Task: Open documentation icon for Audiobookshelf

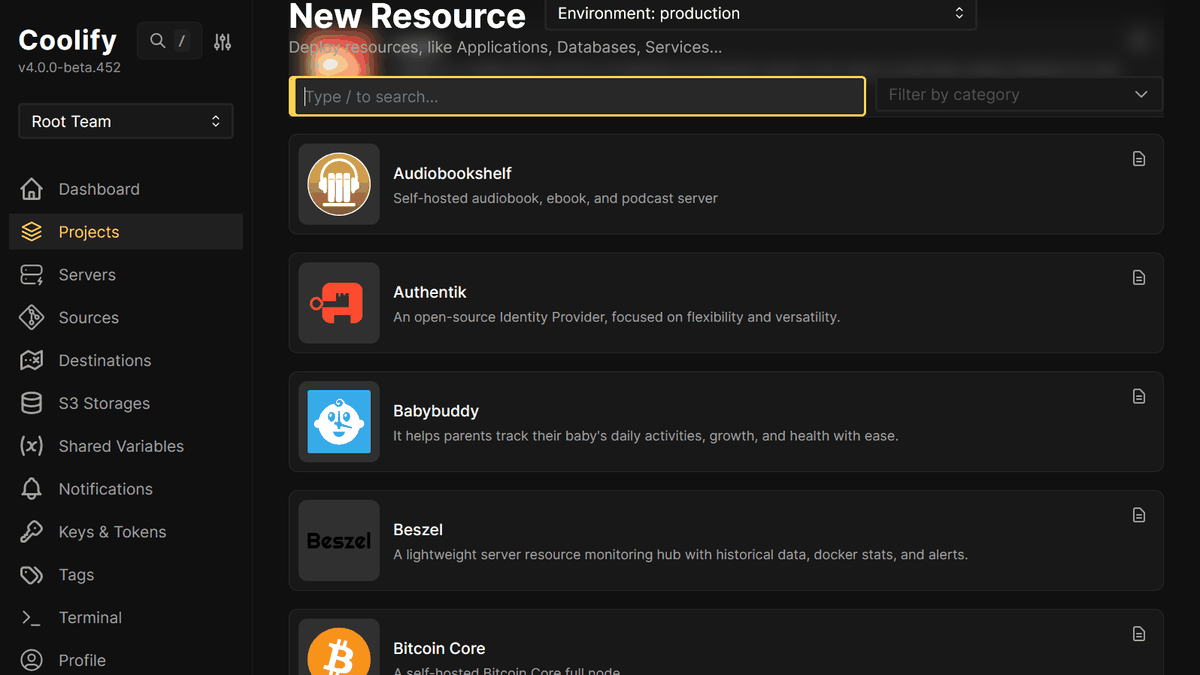Action: coord(1139,159)
